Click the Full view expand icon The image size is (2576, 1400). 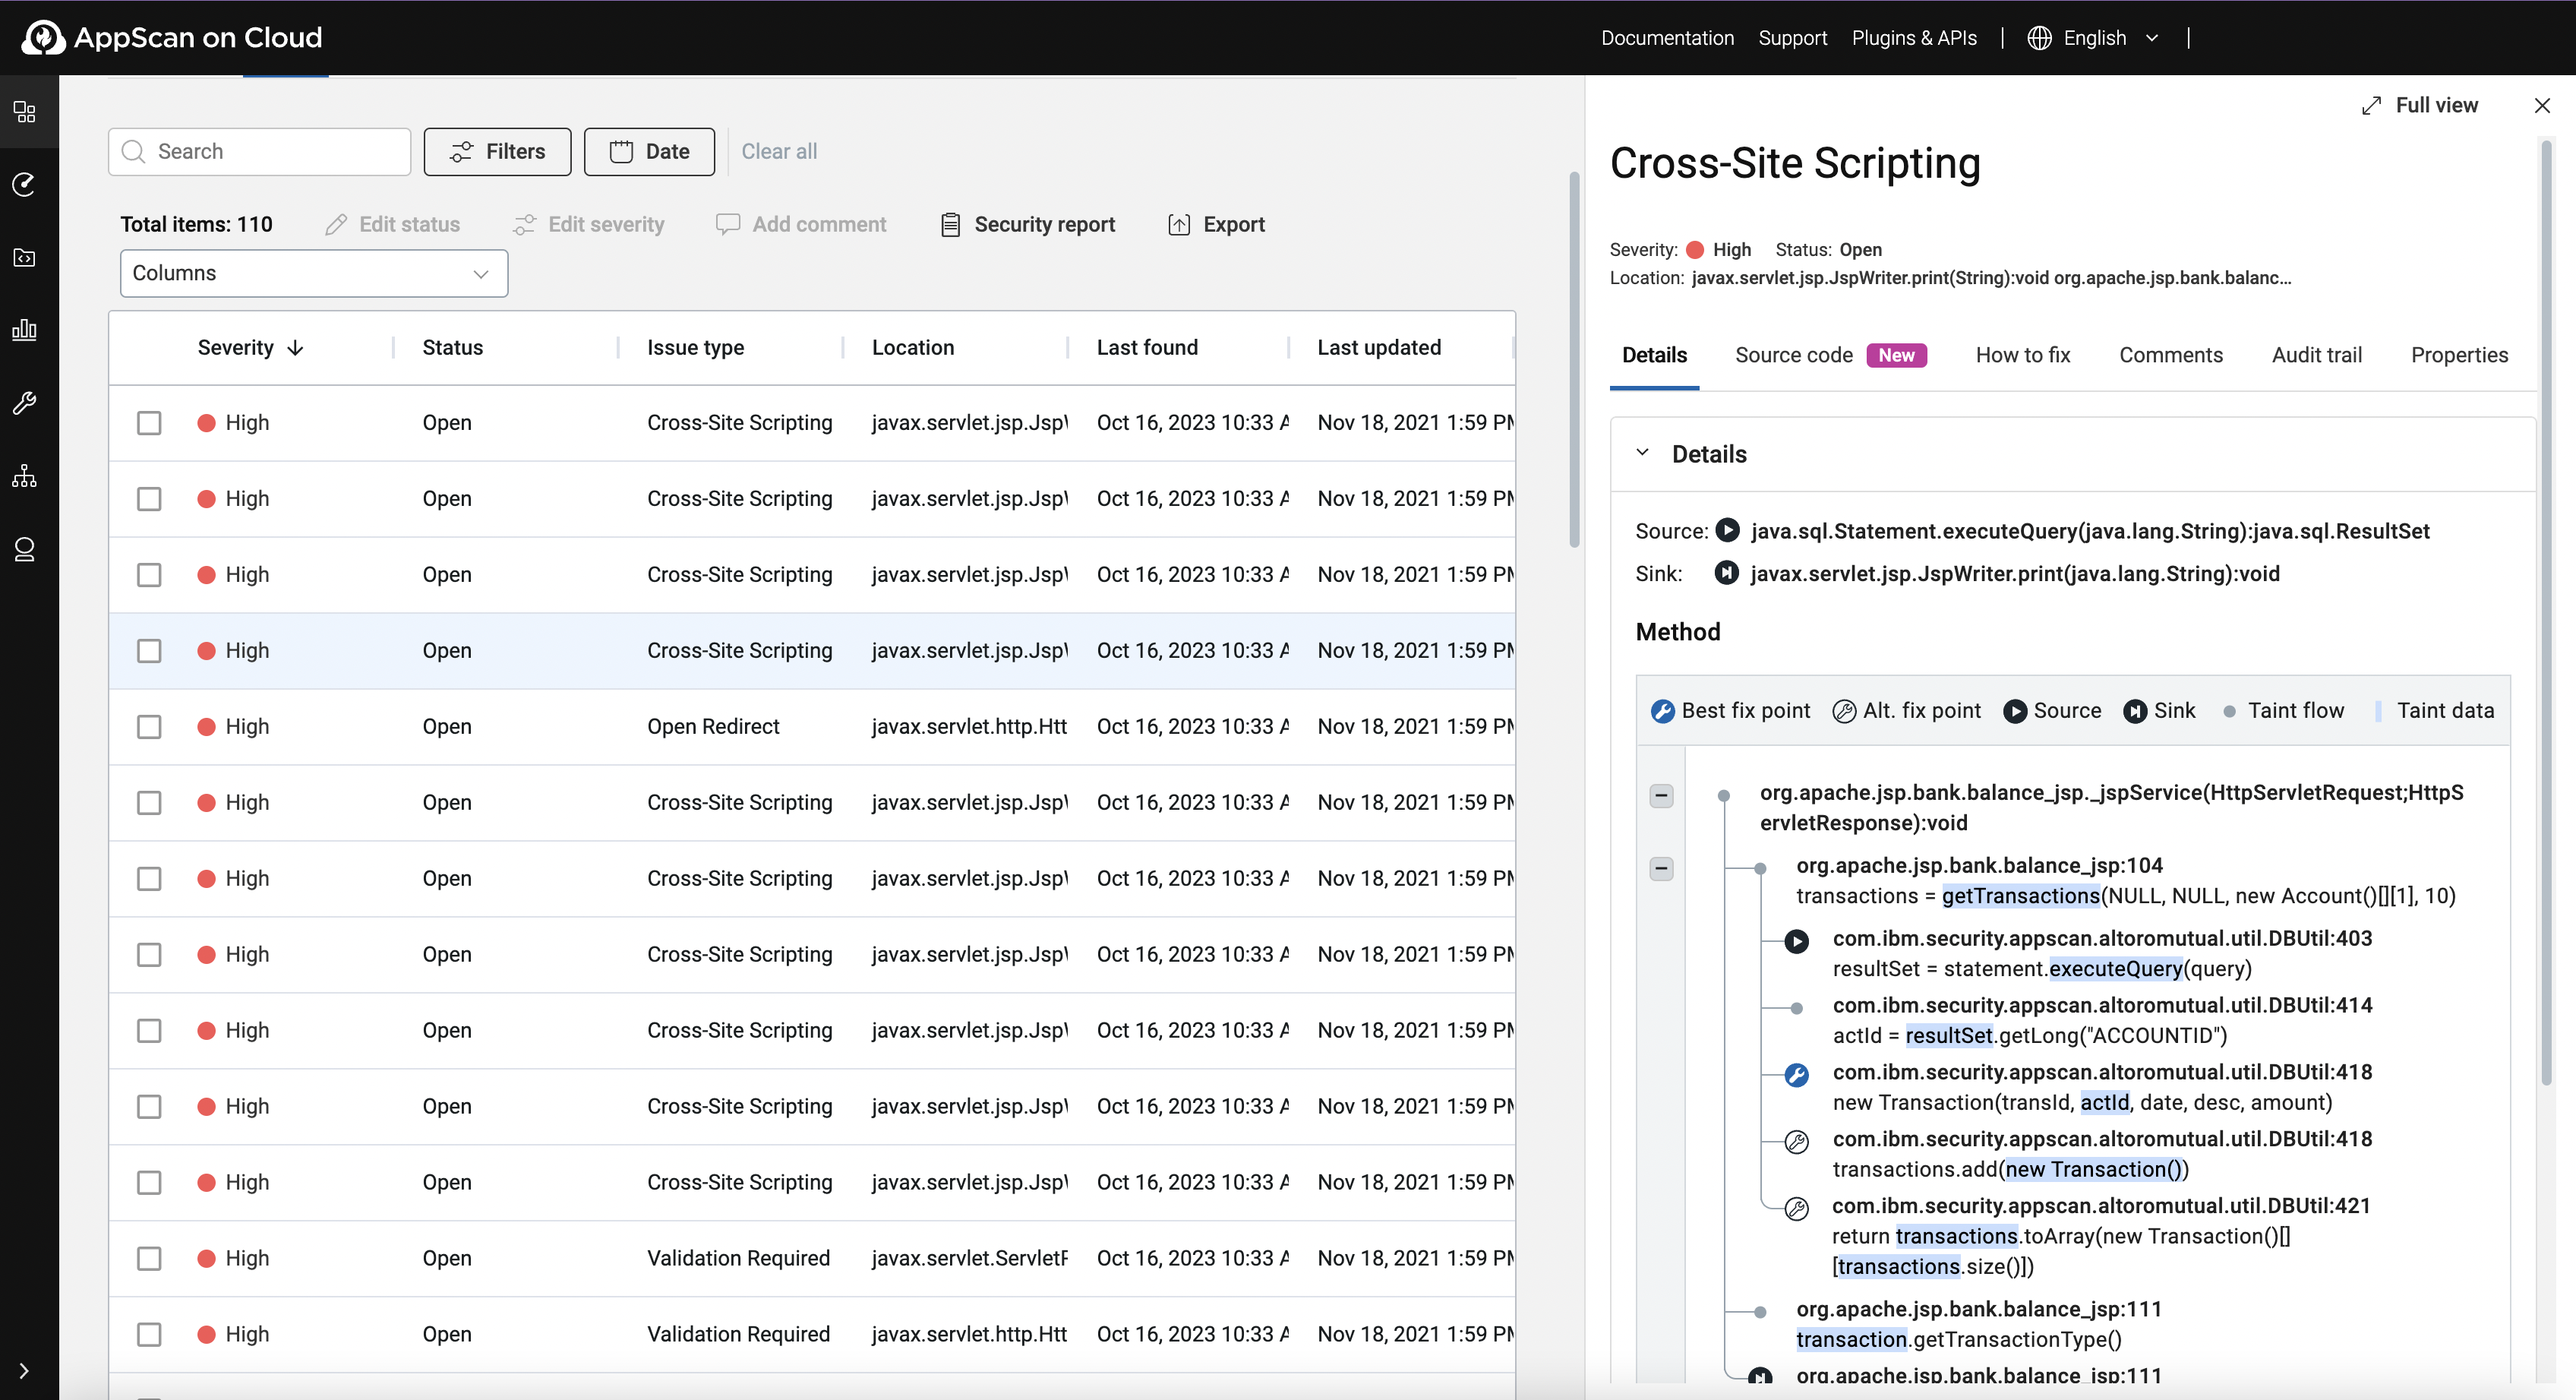tap(2371, 106)
